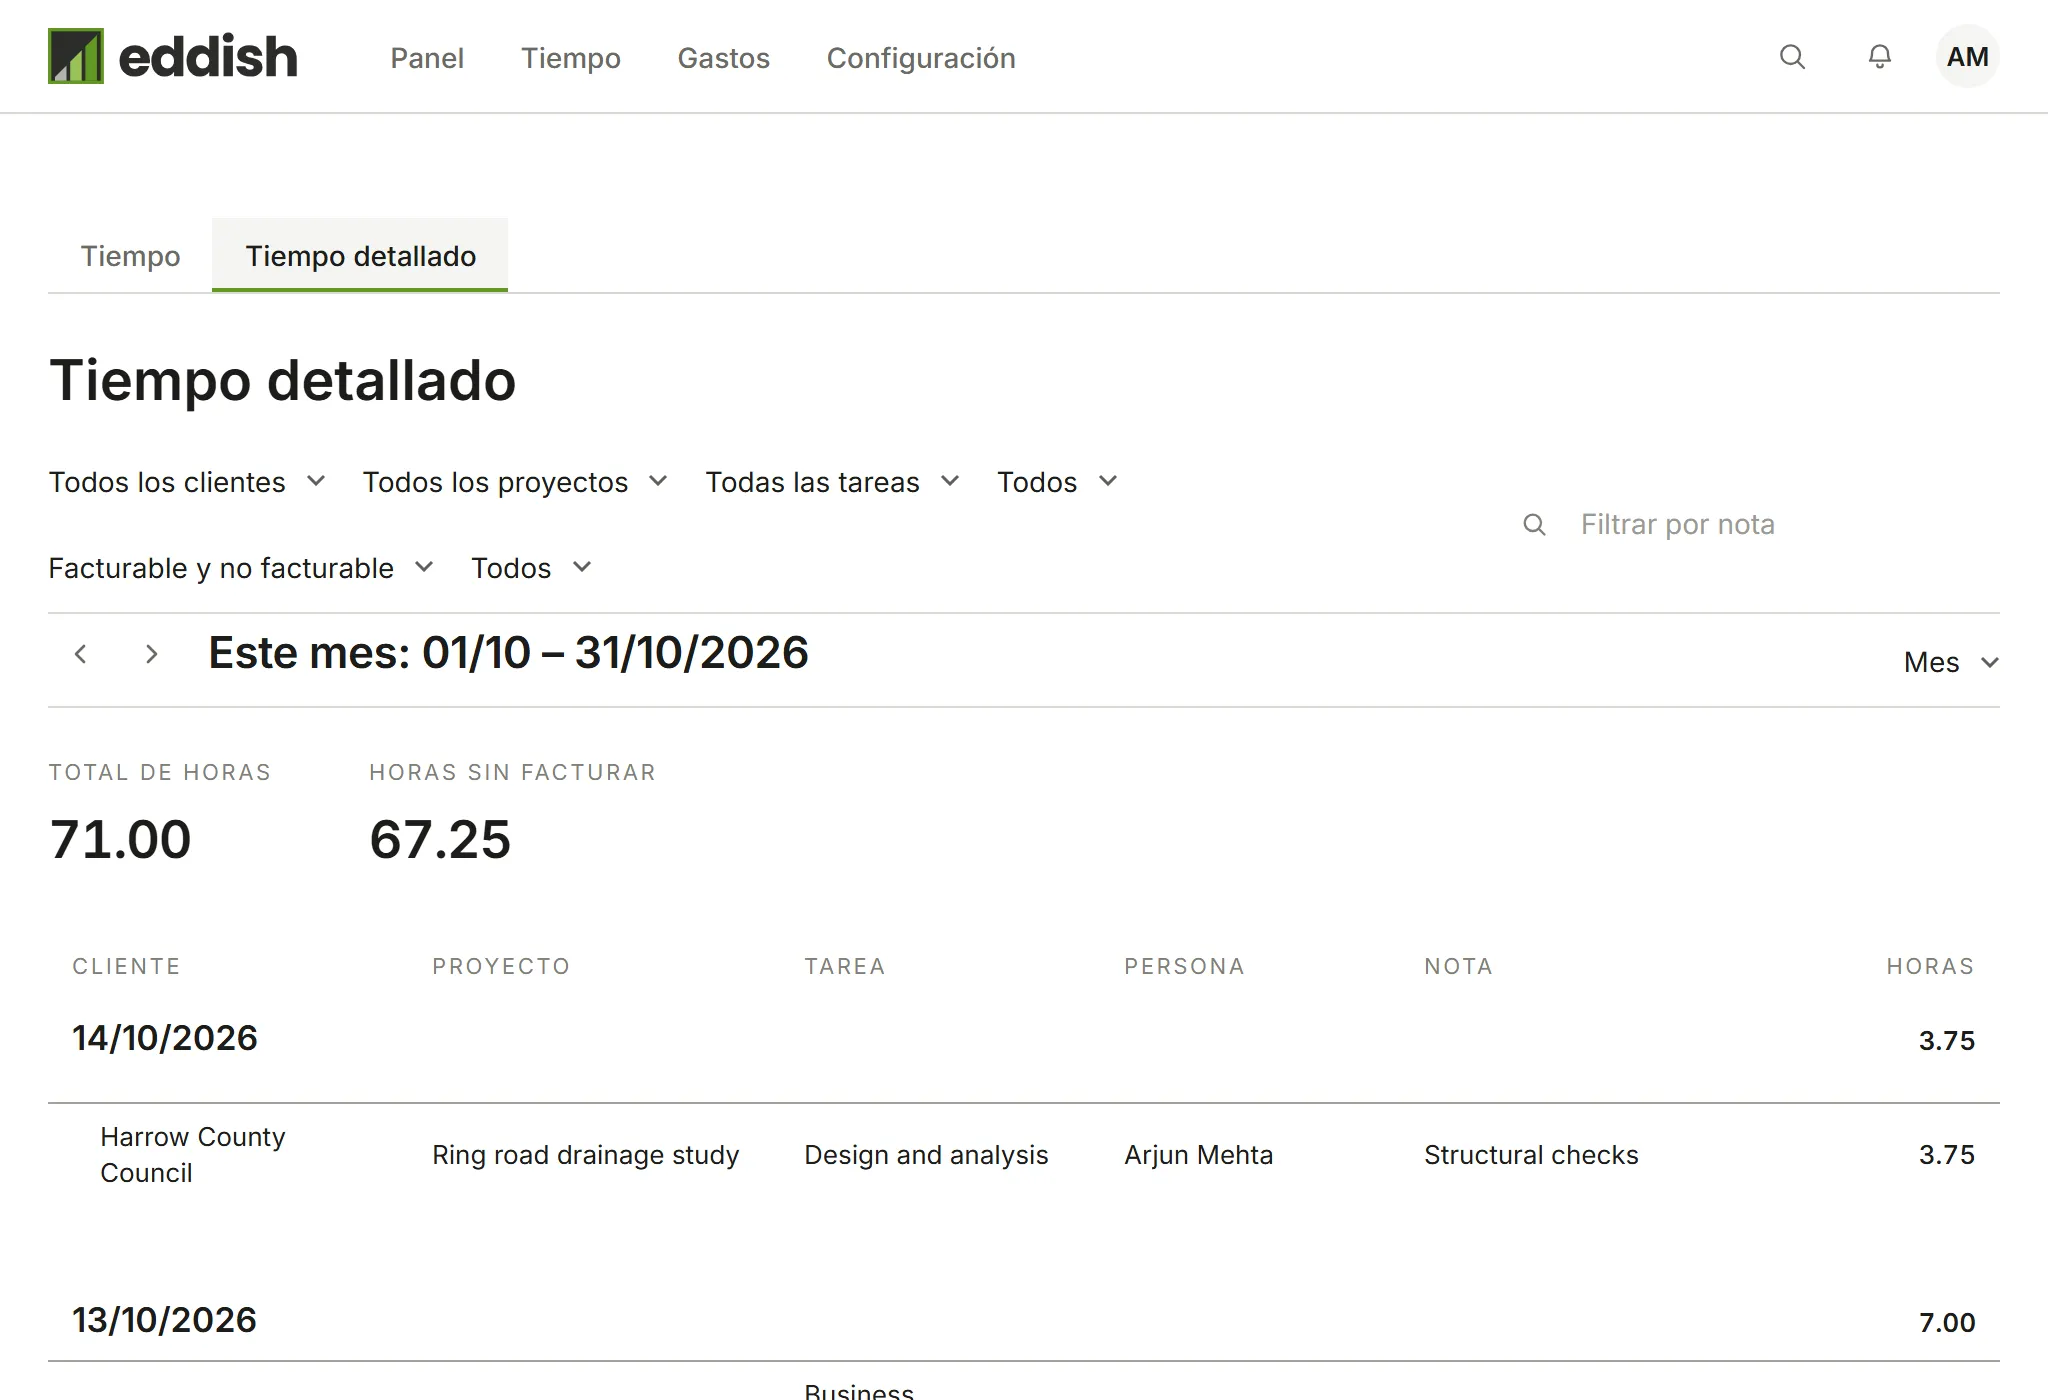Open Todos dropdown beside Facturable filter
Screen dimensions: 2048x1400
coord(532,568)
